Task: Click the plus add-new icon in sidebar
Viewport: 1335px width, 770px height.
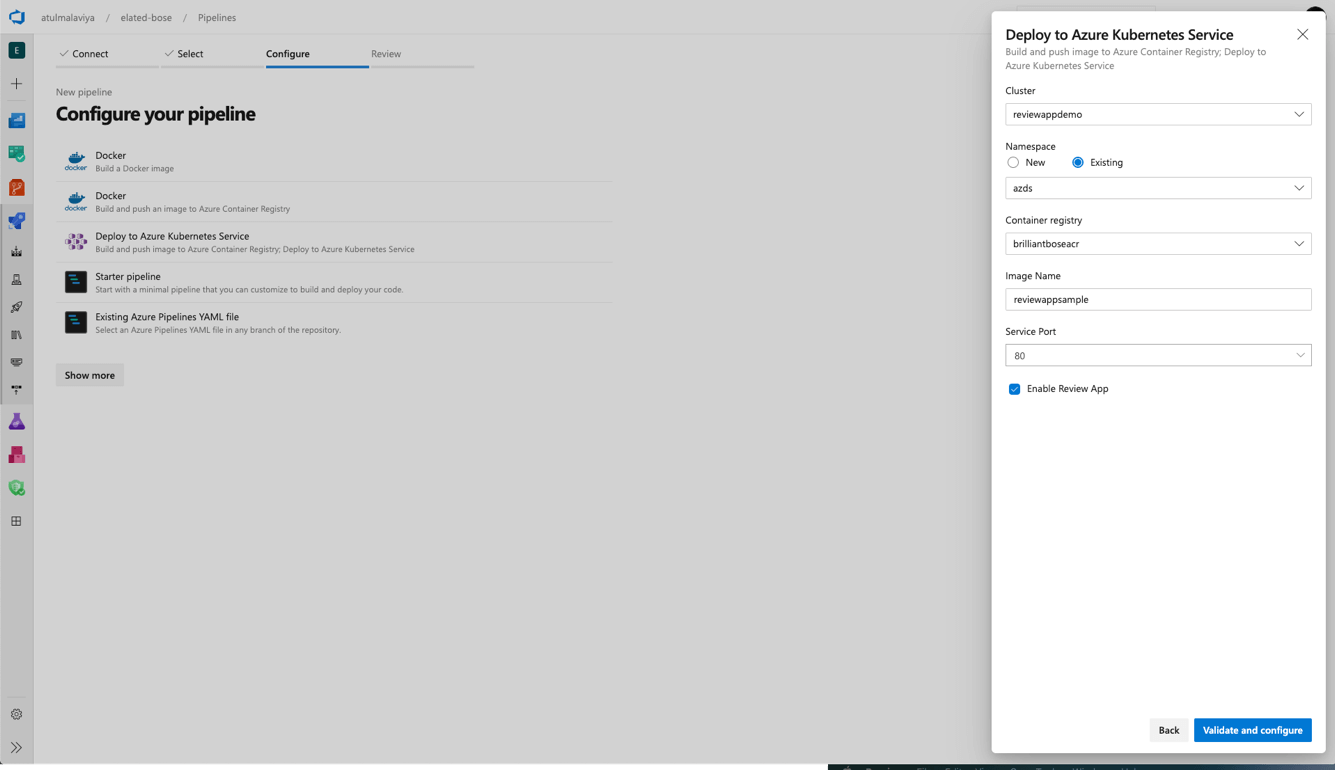Action: (x=17, y=84)
